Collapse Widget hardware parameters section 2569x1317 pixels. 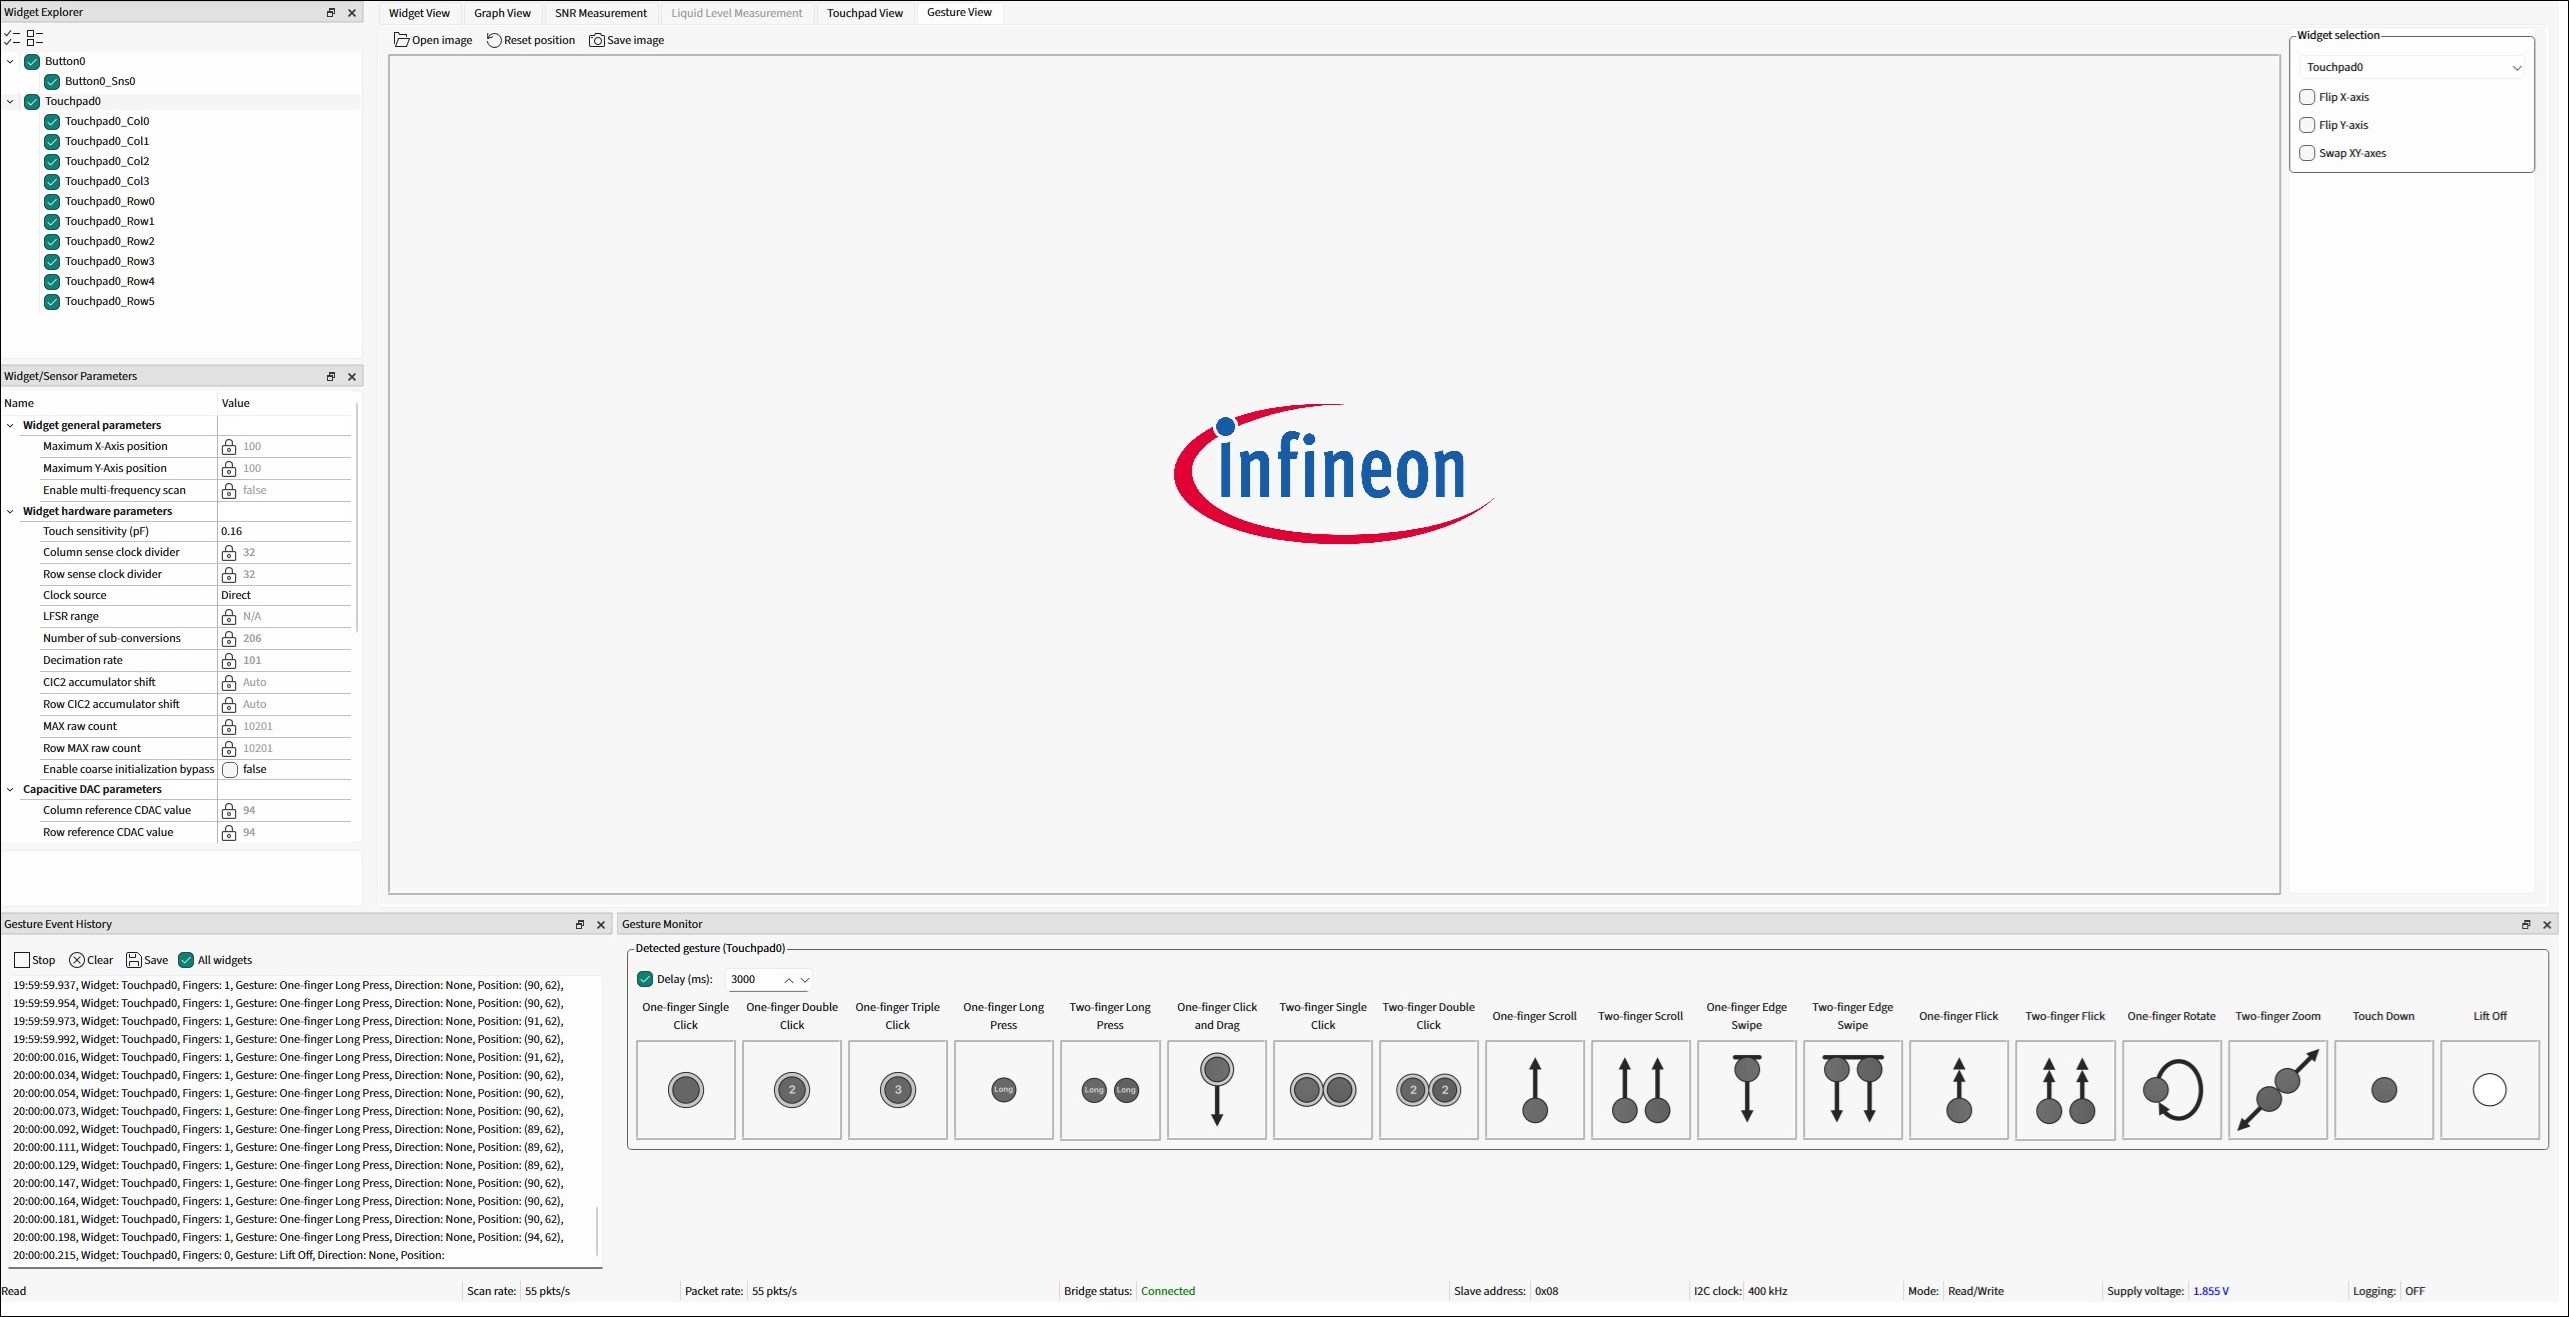(x=11, y=511)
